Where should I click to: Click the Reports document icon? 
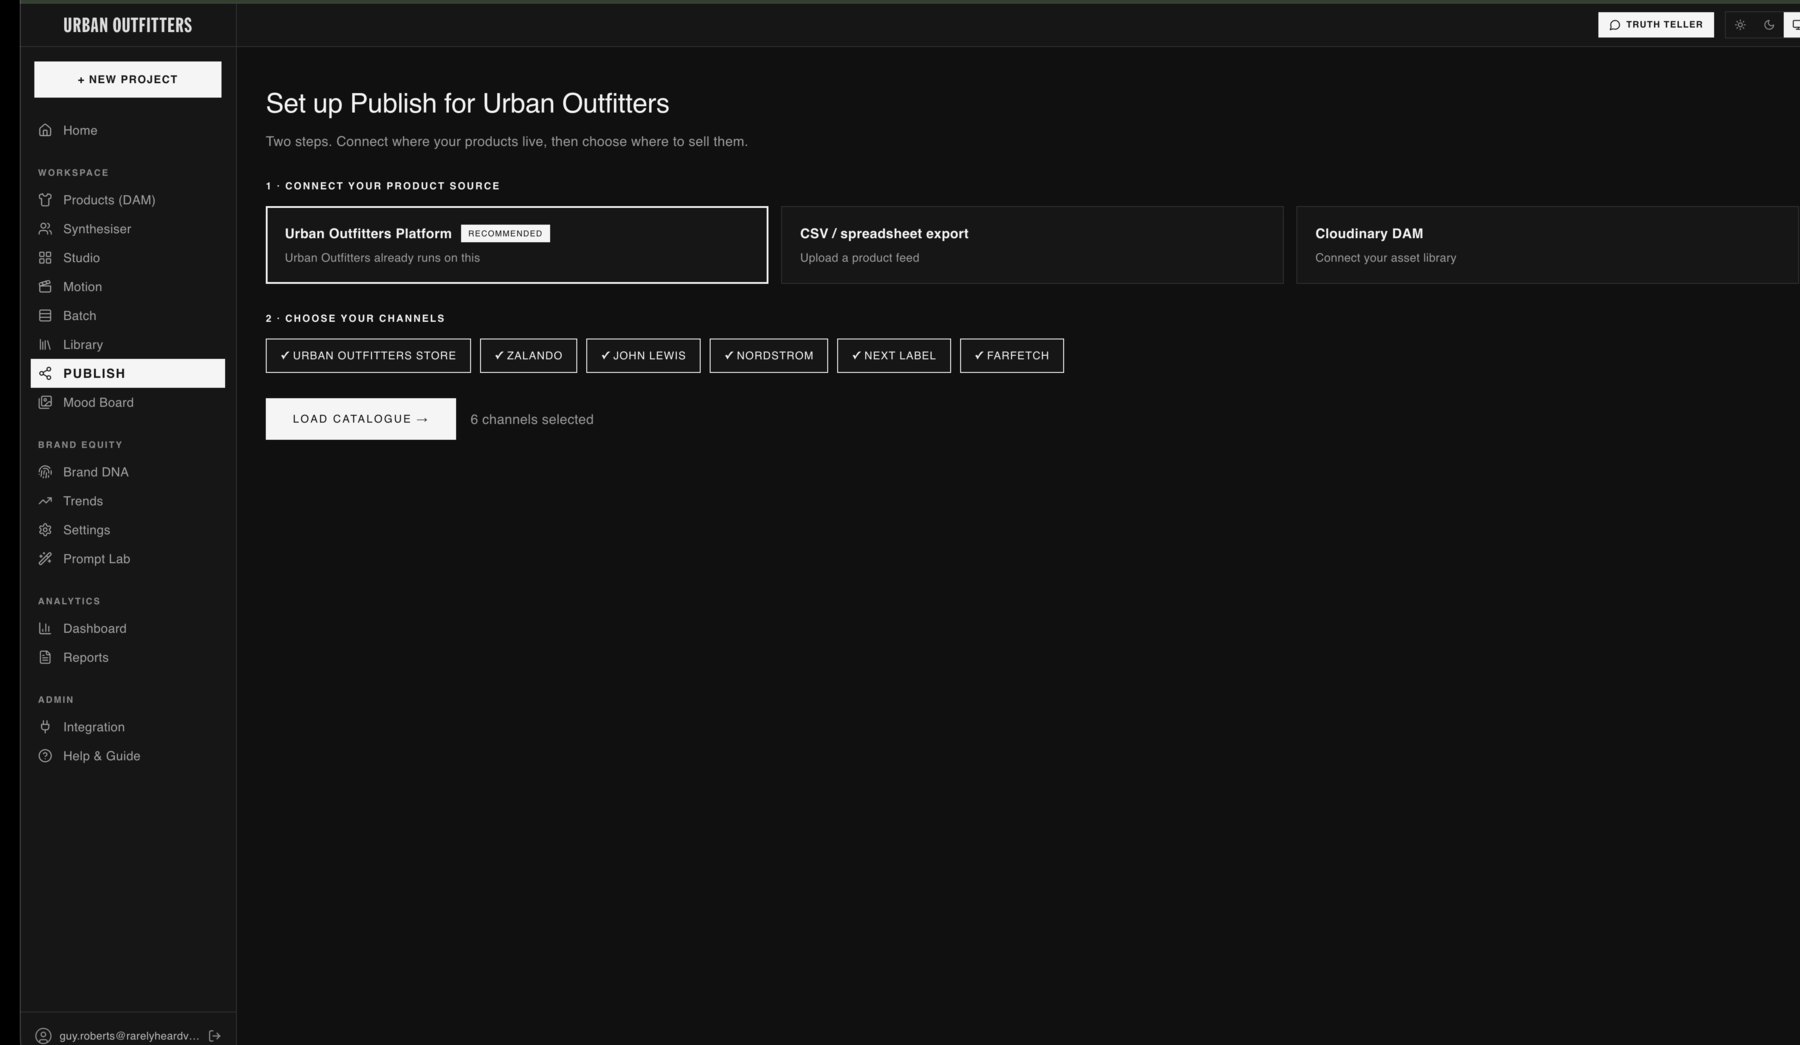[45, 657]
